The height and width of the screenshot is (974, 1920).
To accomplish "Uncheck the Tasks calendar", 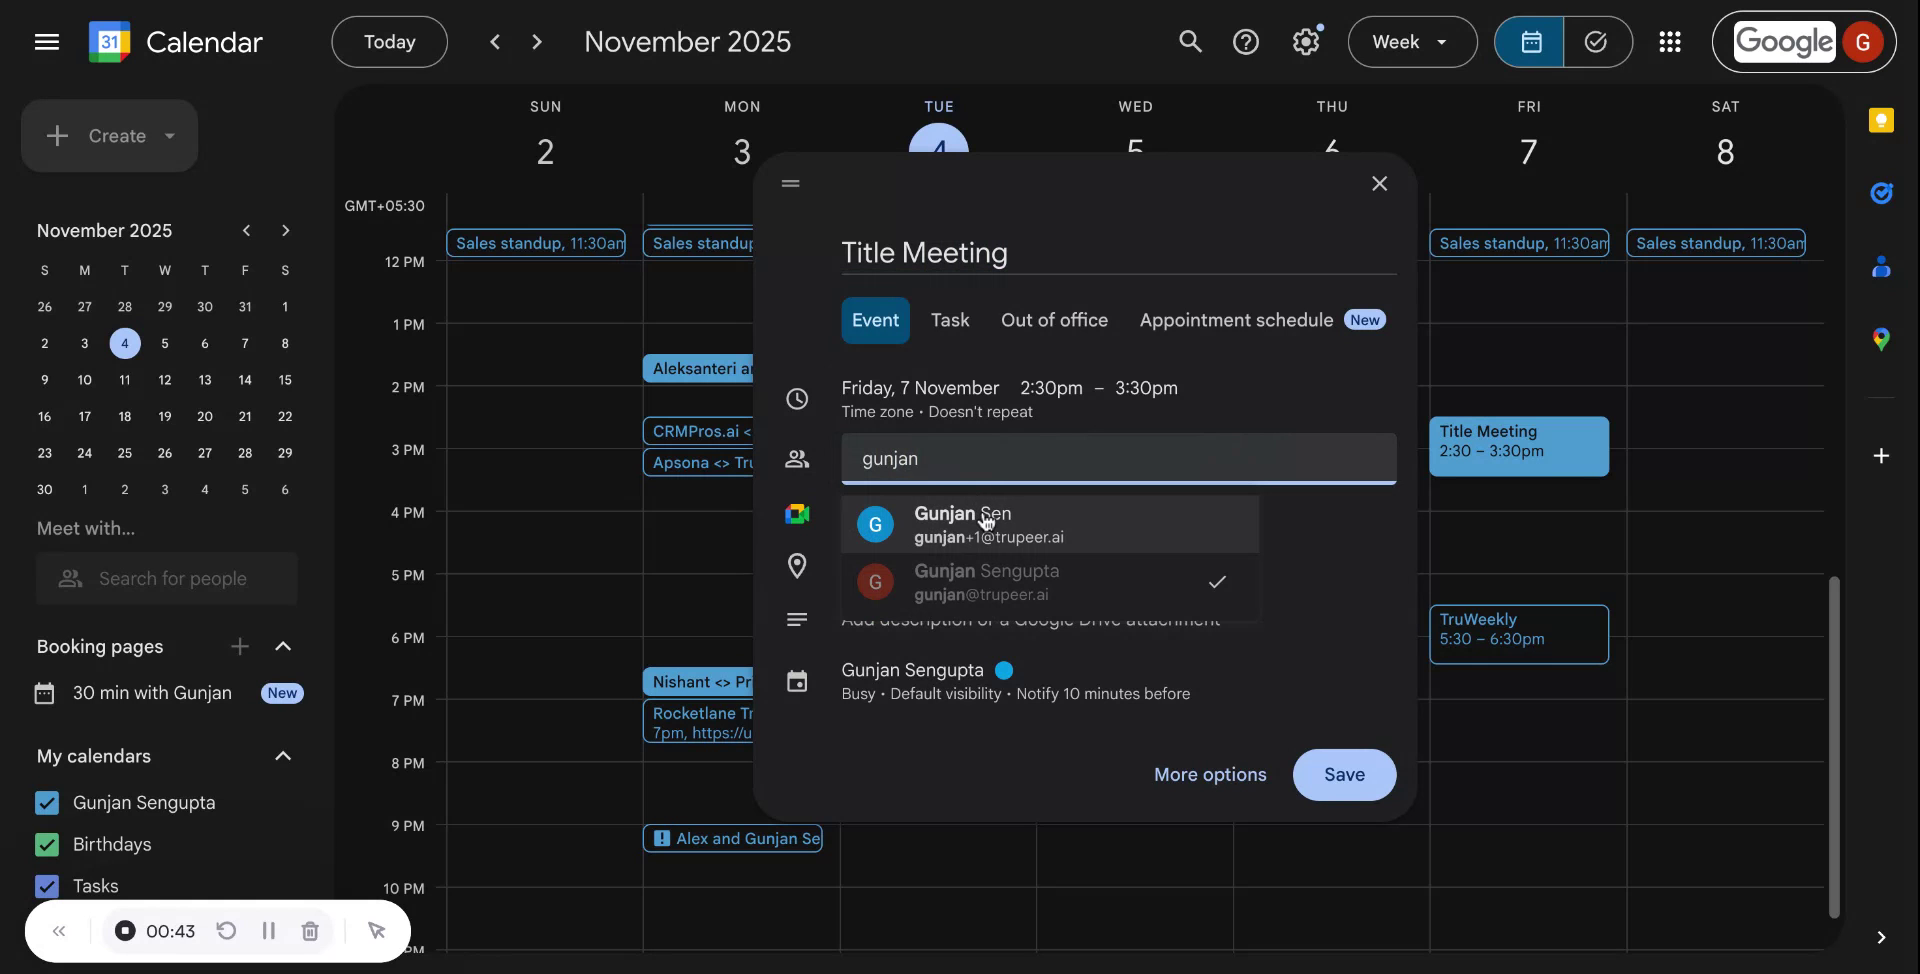I will click(x=46, y=886).
